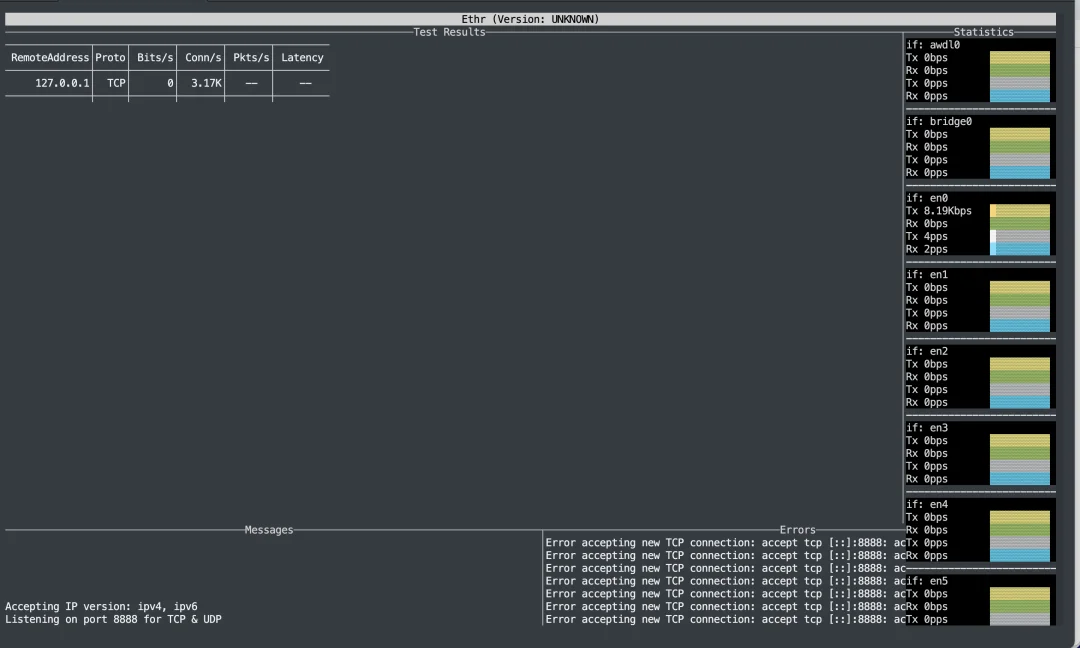The width and height of the screenshot is (1080, 648).
Task: Click the "Rx 0bps" value for en2
Action: [x=926, y=377]
